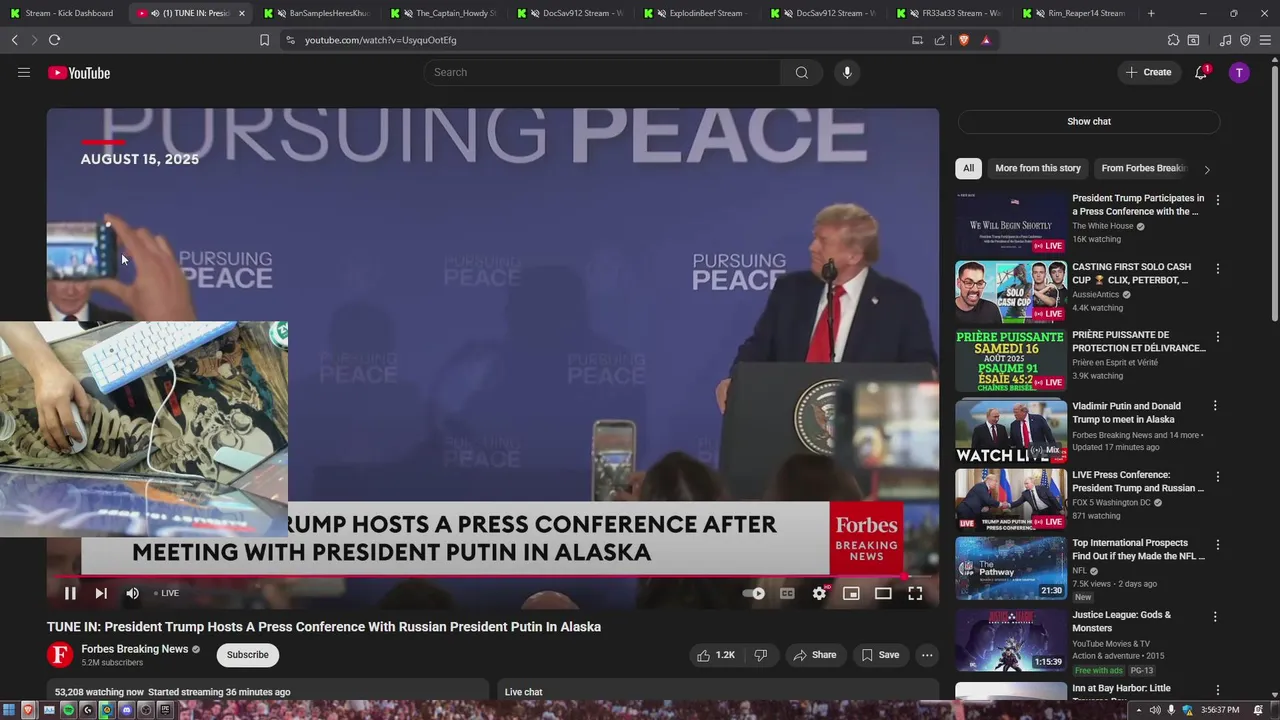1280x720 pixels.
Task: Open Brave Rewards triangle icon
Action: (x=986, y=40)
